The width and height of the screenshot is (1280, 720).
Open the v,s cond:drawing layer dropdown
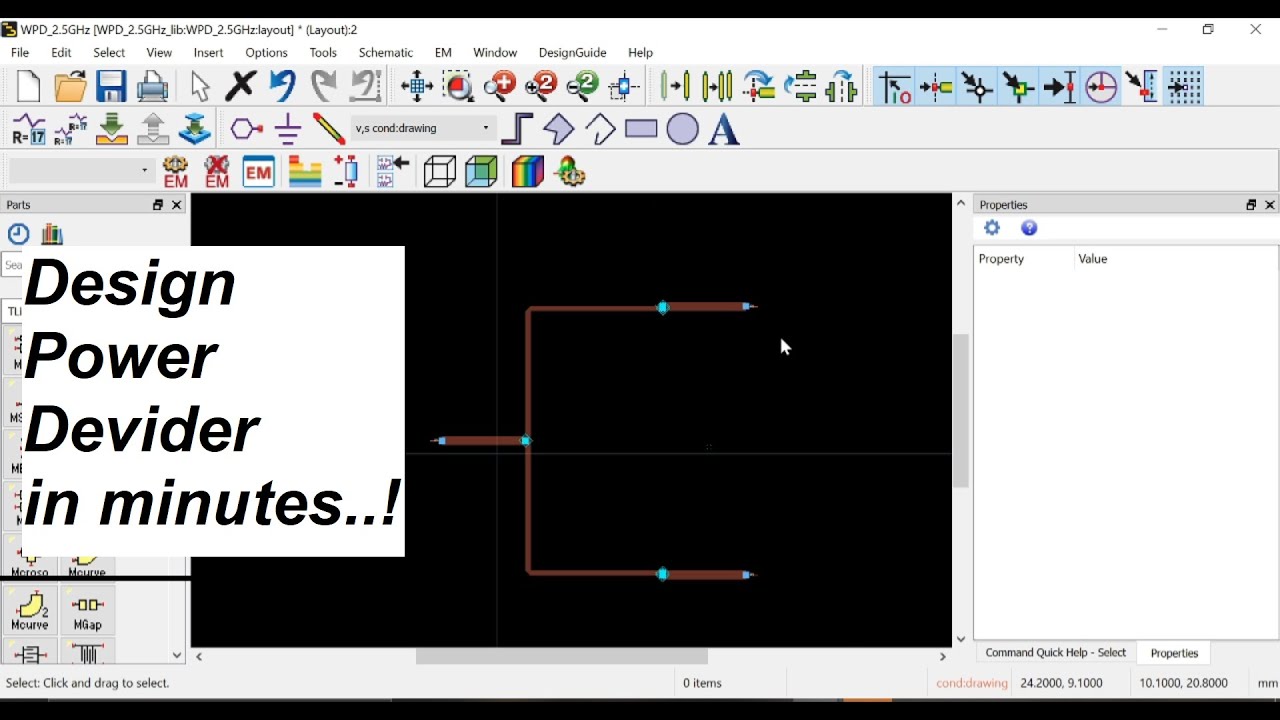[x=423, y=128]
